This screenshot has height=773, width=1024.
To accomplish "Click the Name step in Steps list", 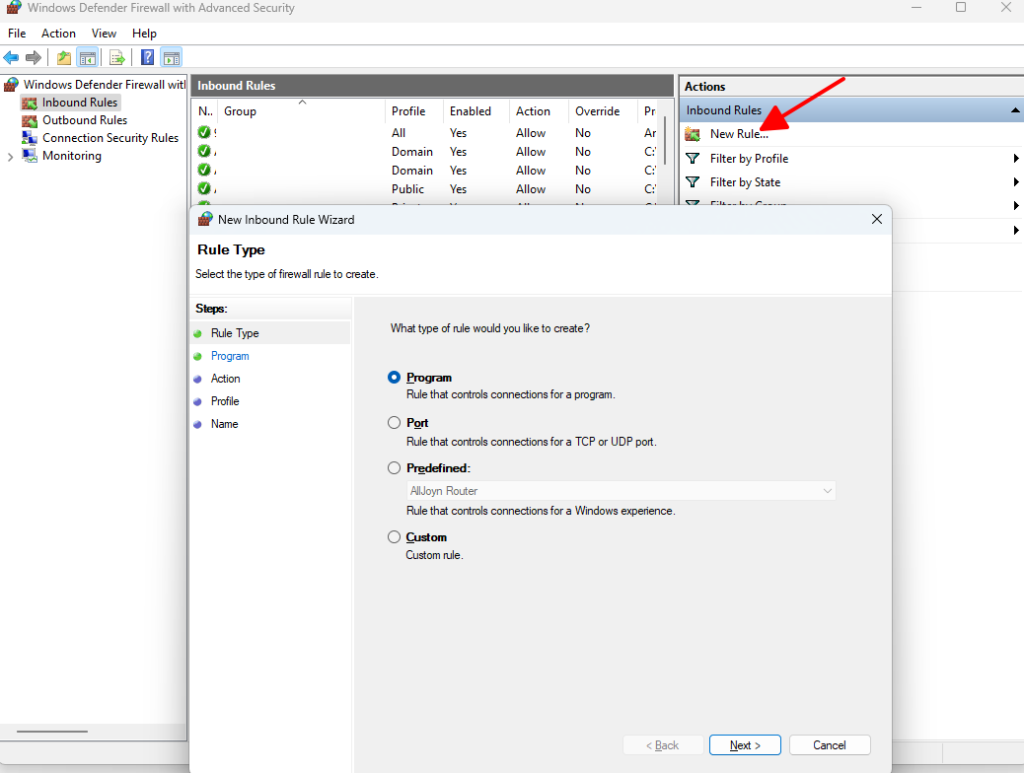I will pyautogui.click(x=224, y=424).
